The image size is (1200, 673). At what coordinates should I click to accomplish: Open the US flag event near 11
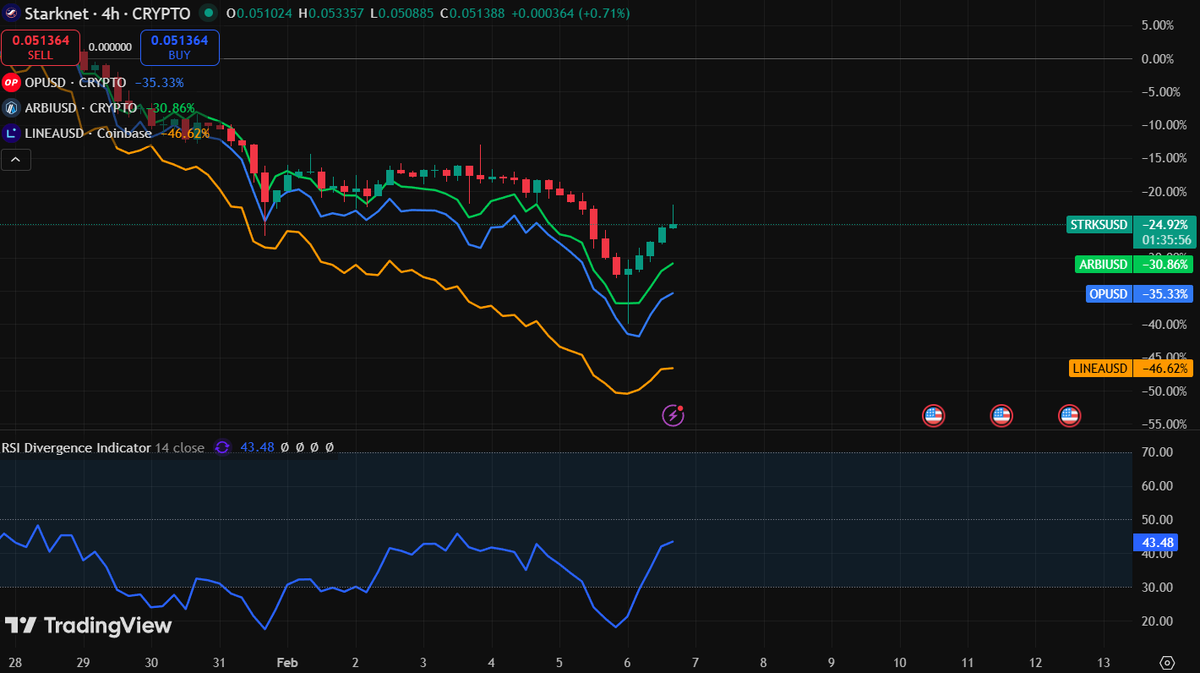pyautogui.click(x=1001, y=415)
